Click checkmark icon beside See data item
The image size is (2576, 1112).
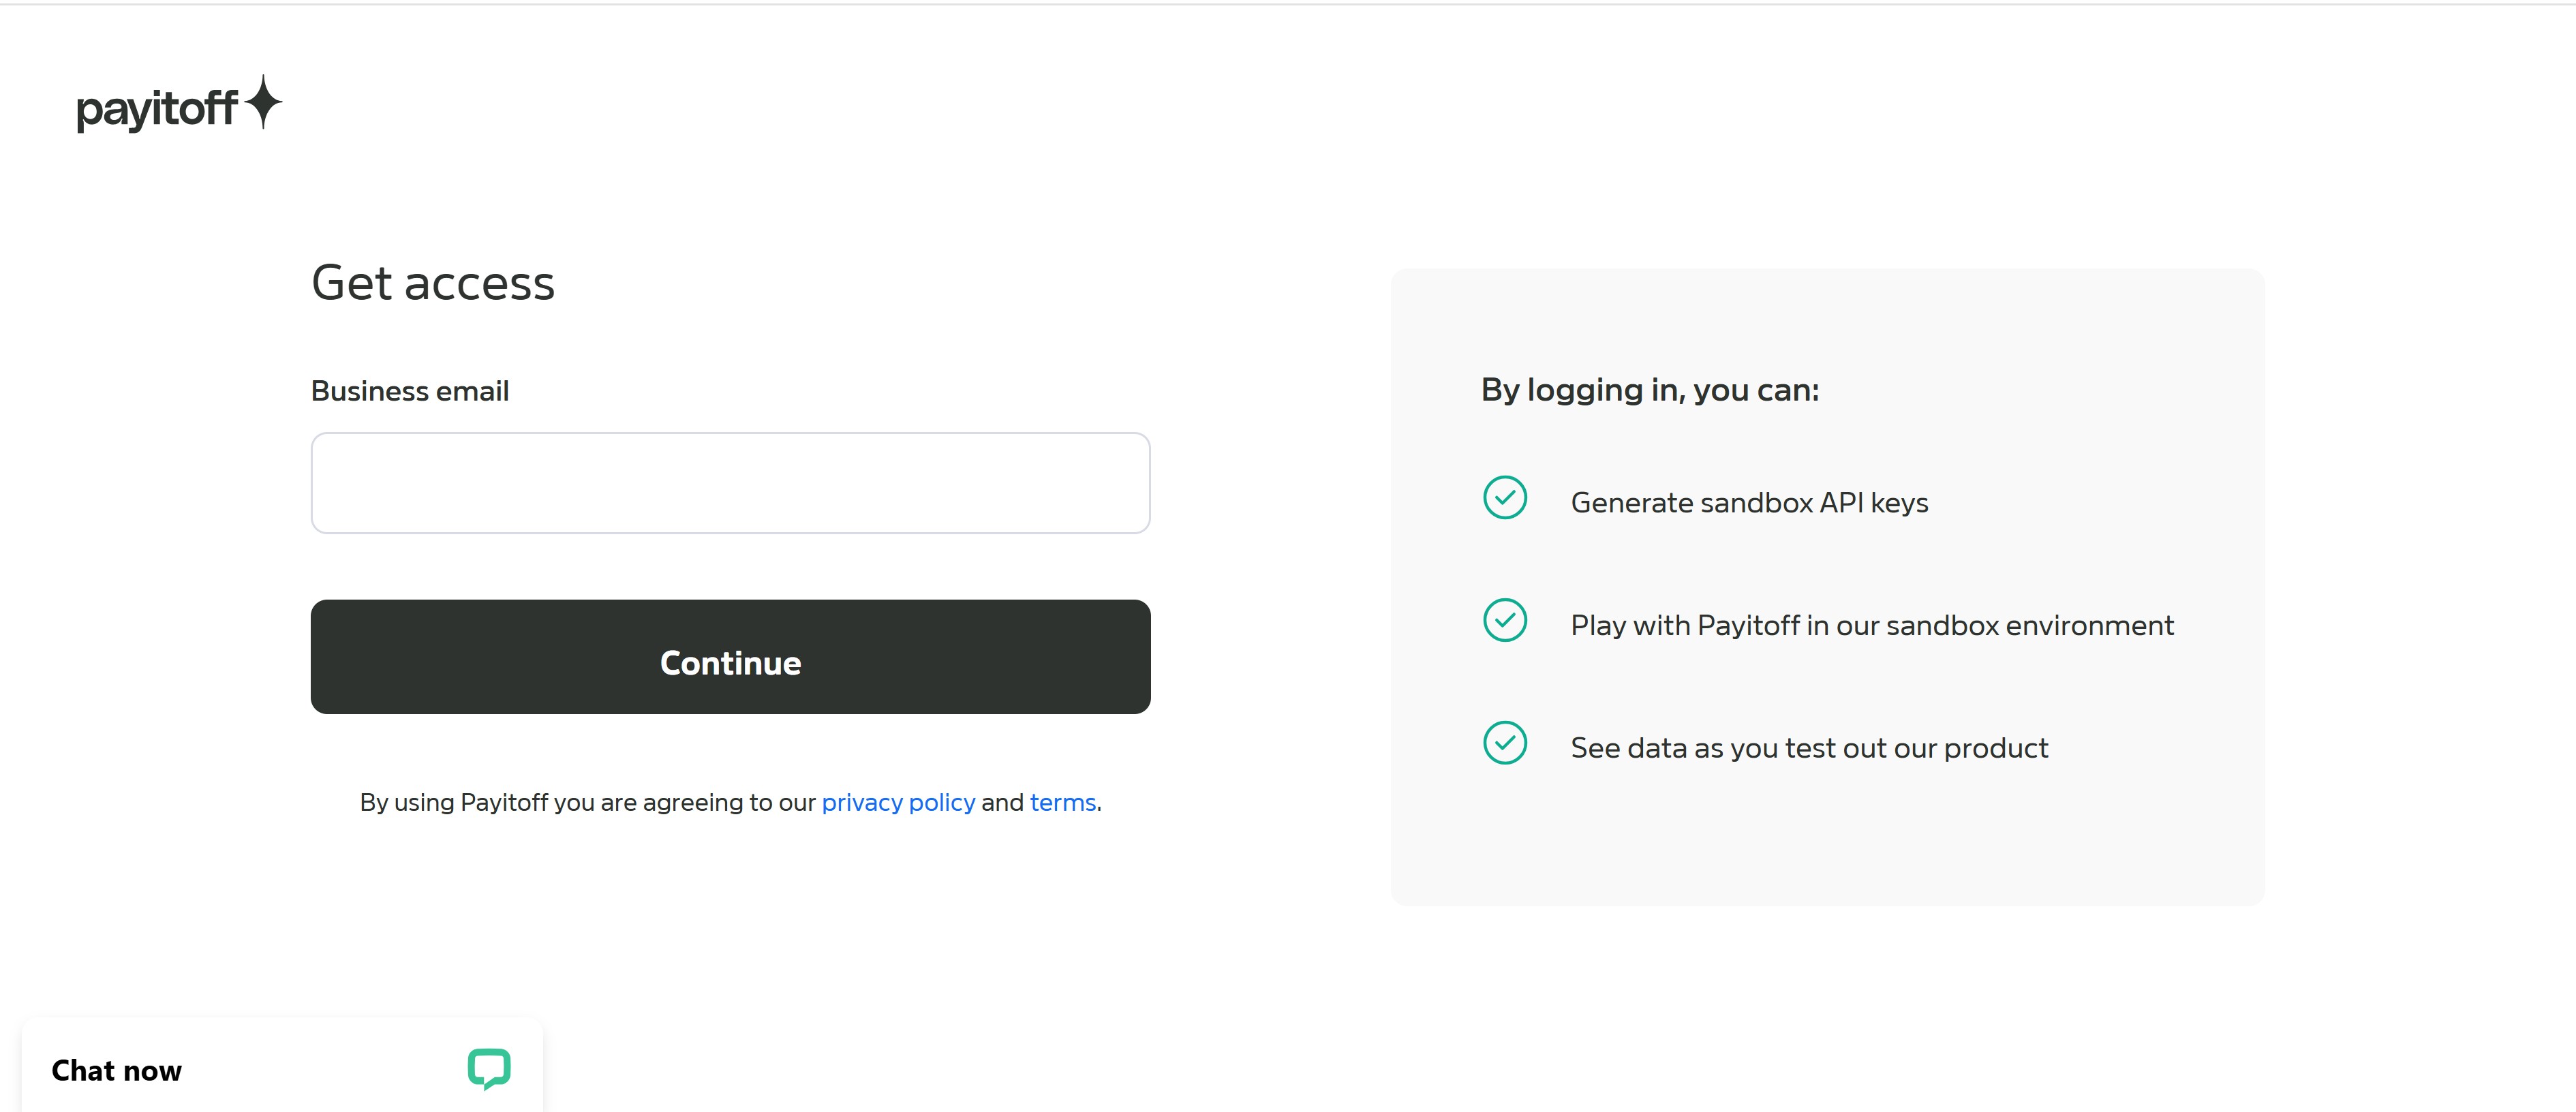1504,743
